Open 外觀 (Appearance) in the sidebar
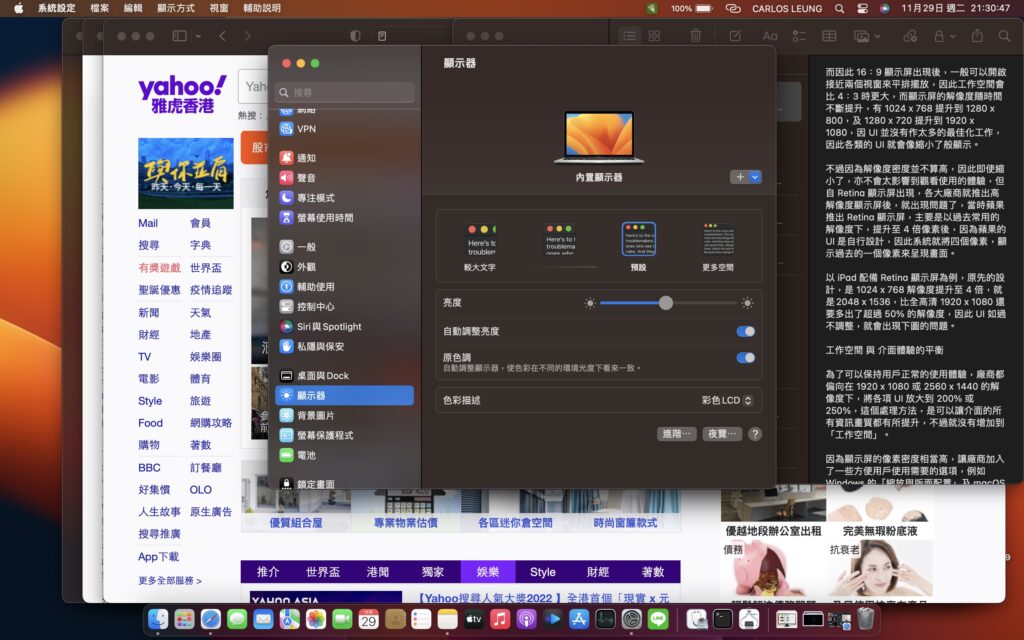This screenshot has height=640, width=1024. click(344, 266)
